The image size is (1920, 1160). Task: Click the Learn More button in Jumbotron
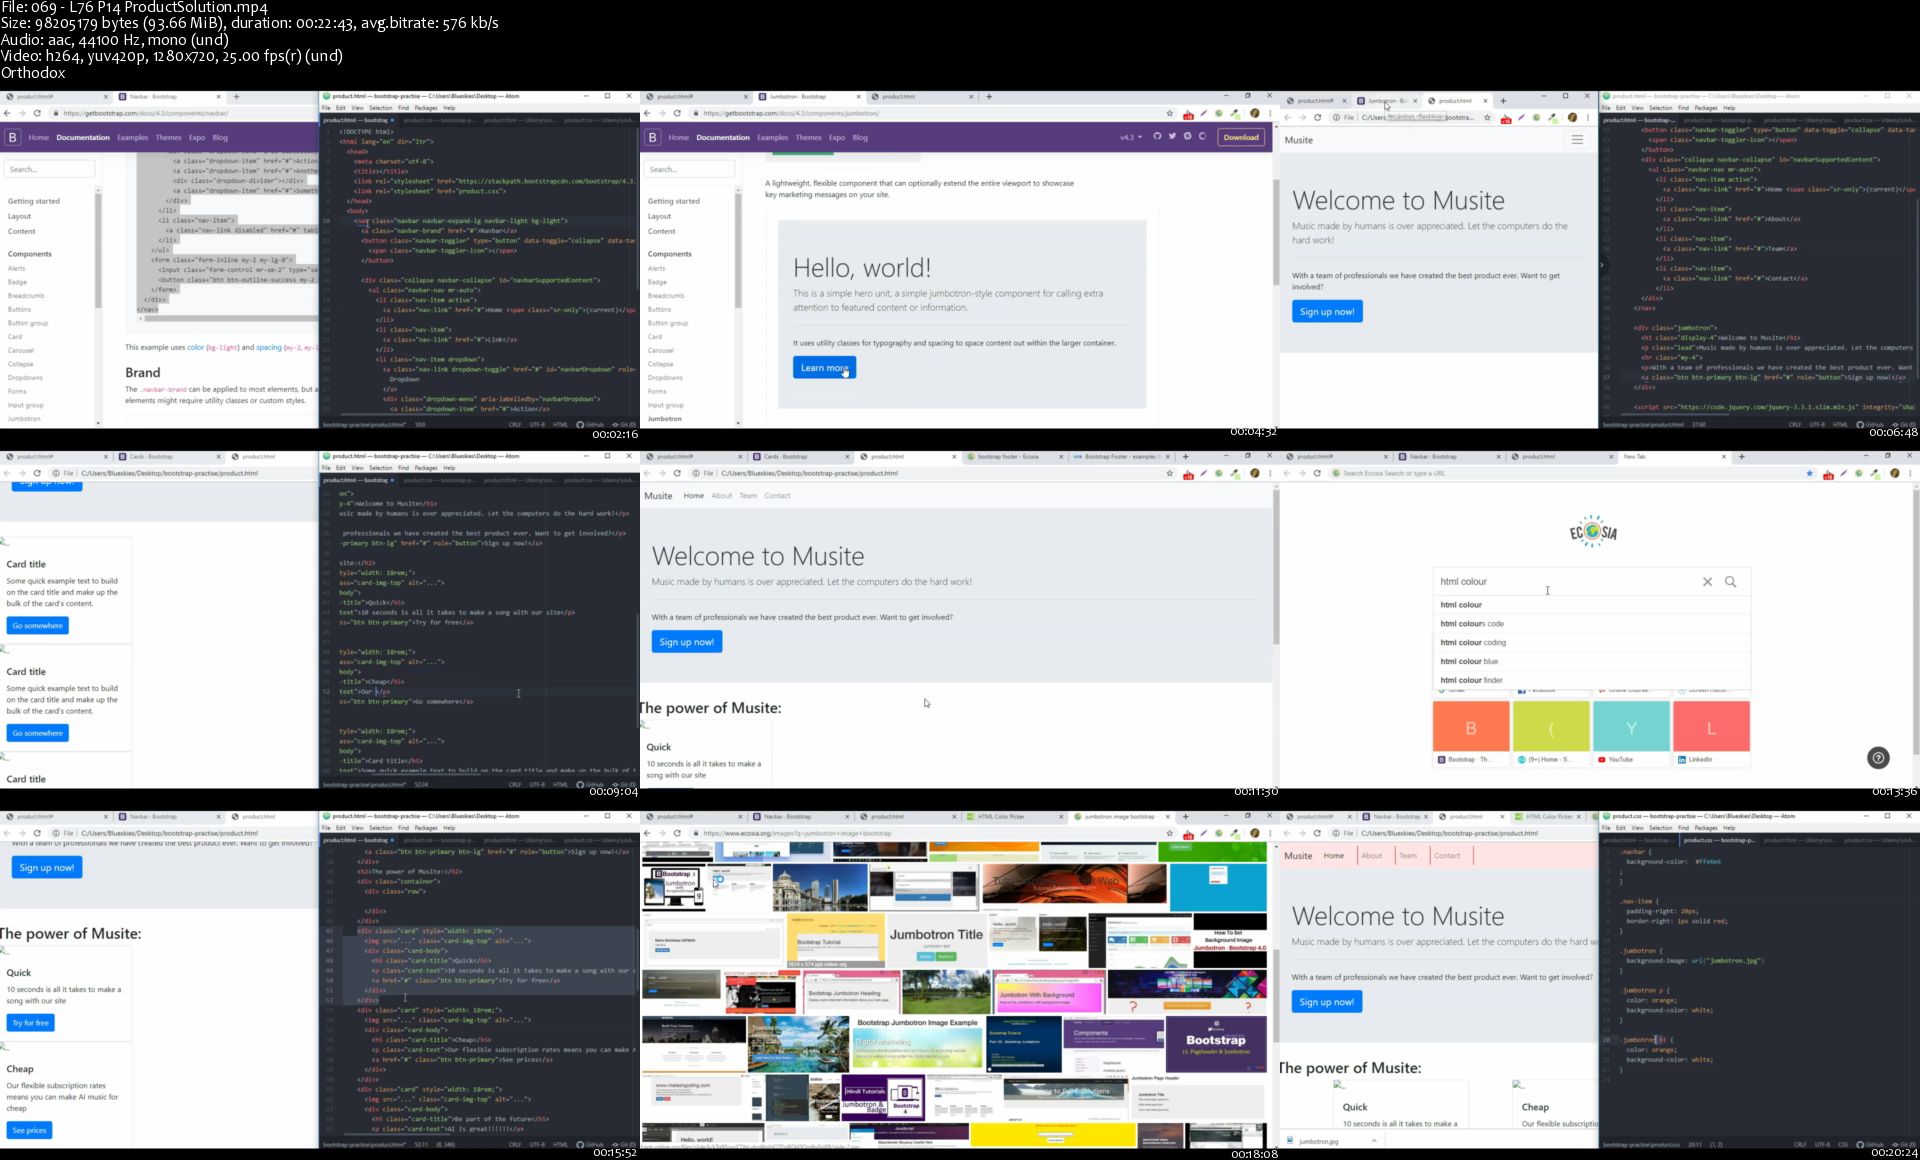tap(824, 366)
